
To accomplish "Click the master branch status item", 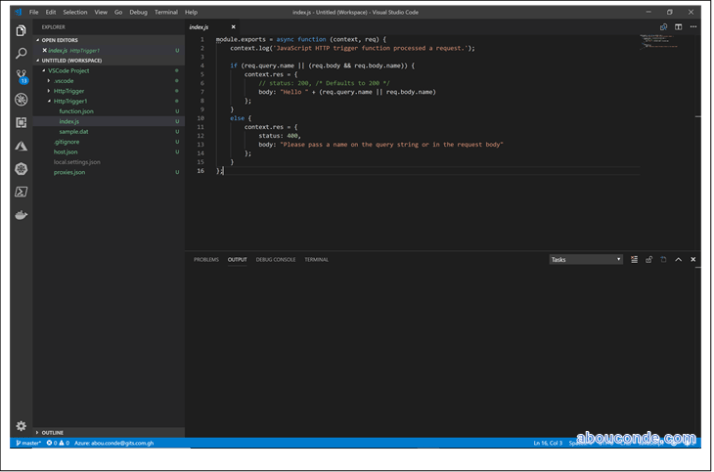I will tap(28, 442).
